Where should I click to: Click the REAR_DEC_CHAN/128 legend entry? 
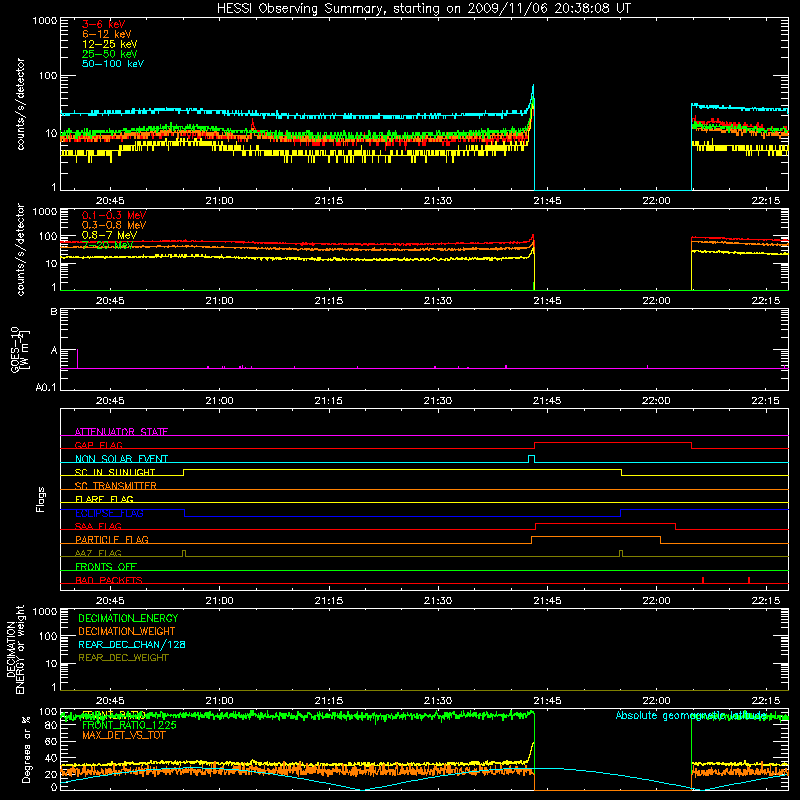132,645
